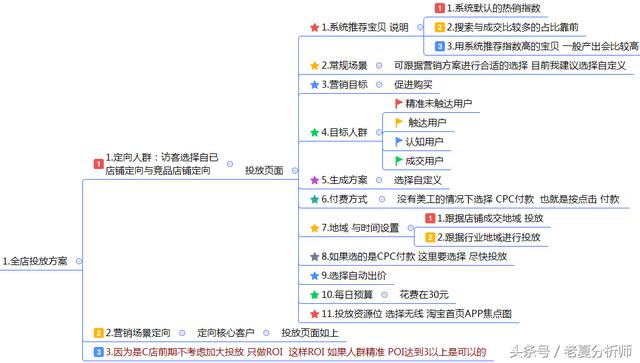Click the purple star beside 5.生成方案
The width and height of the screenshot is (640, 363).
[x=314, y=180]
